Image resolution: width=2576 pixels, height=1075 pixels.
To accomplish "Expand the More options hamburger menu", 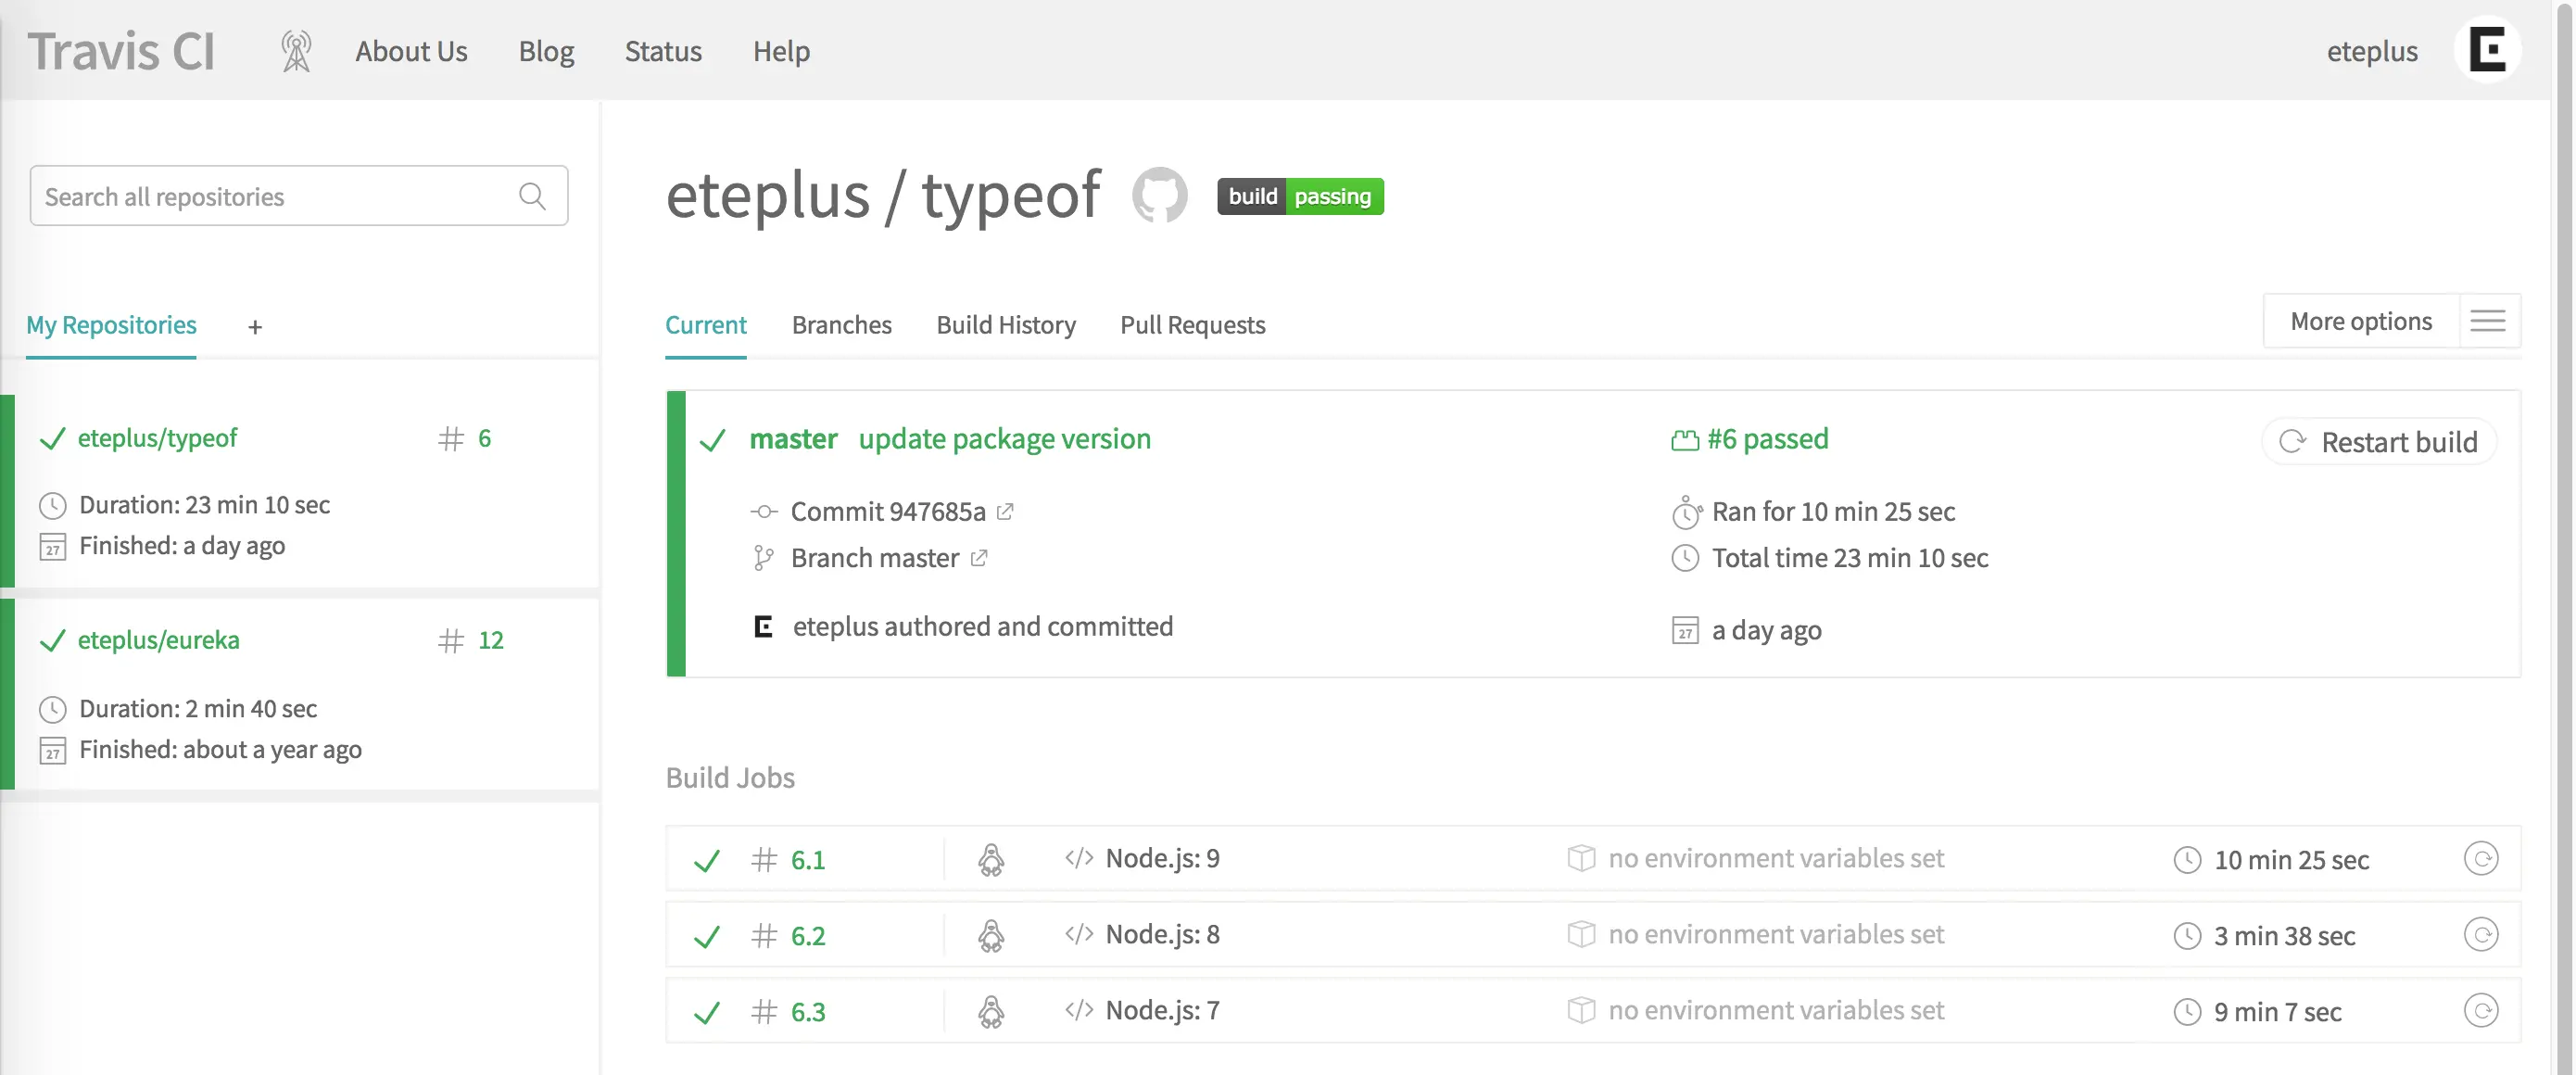I will tap(2487, 321).
